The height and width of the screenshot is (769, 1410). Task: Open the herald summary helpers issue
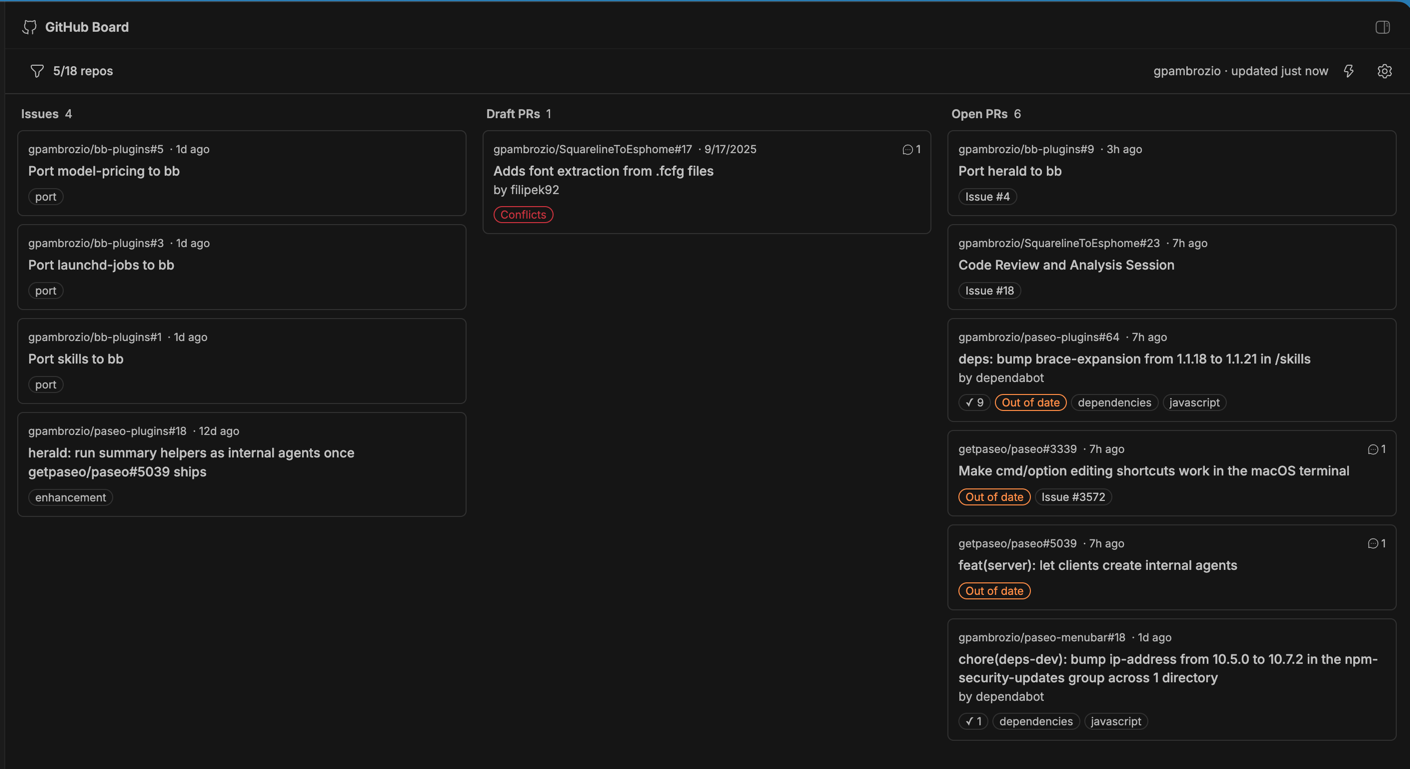[191, 462]
